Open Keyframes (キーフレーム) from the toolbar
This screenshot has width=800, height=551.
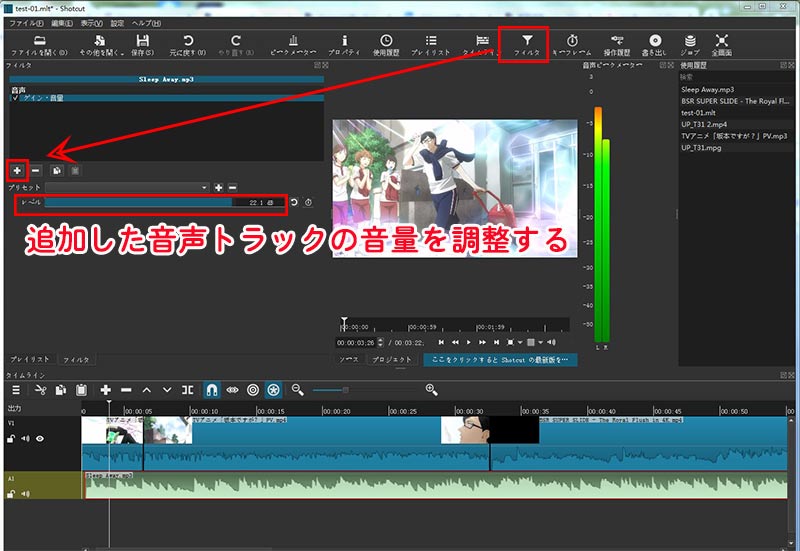coord(572,45)
